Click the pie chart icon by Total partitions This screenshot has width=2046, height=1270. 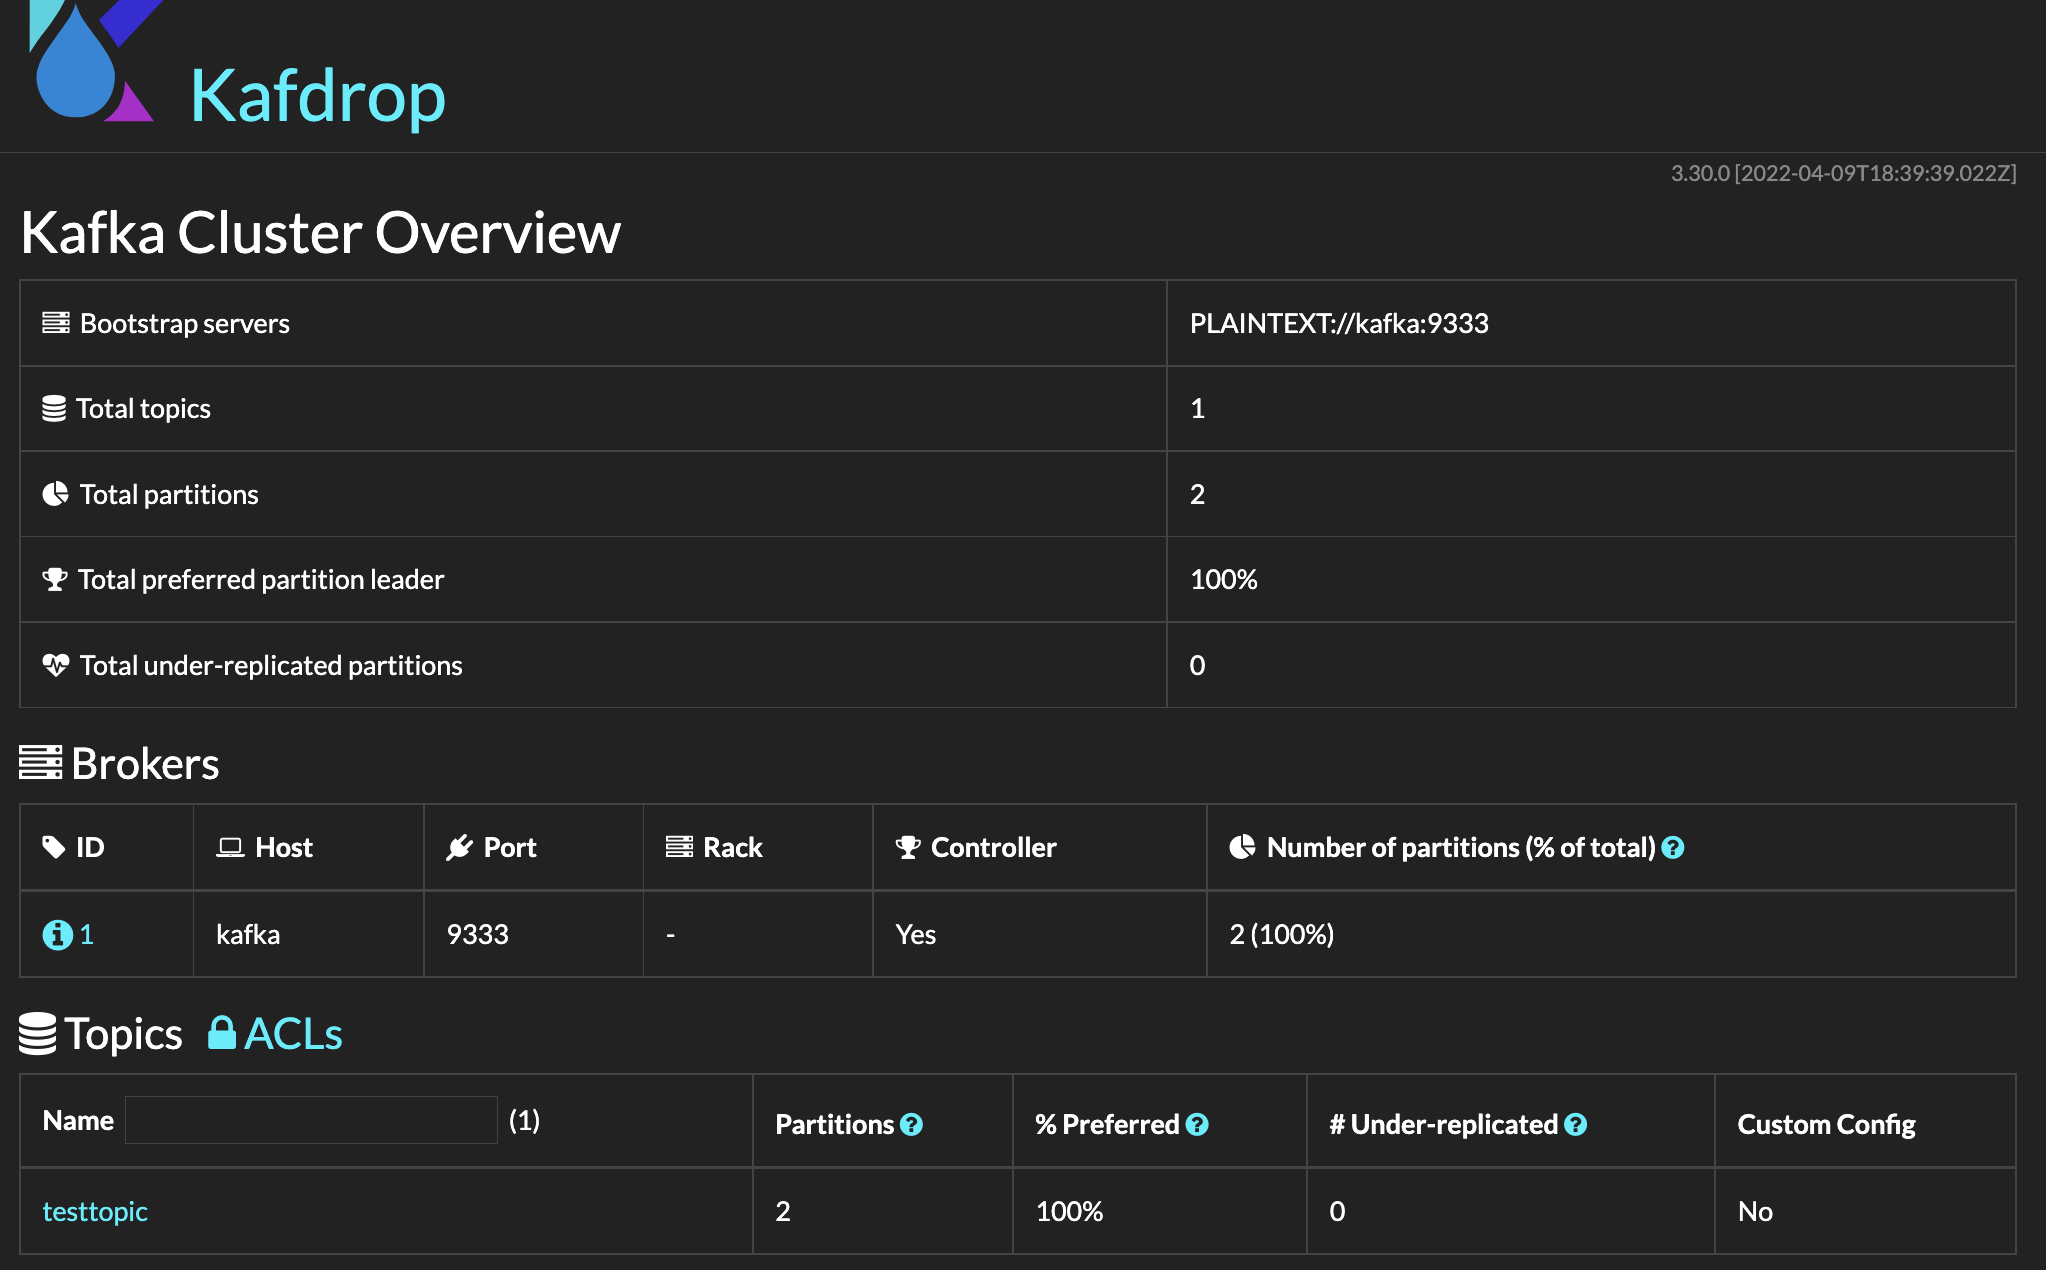point(55,494)
